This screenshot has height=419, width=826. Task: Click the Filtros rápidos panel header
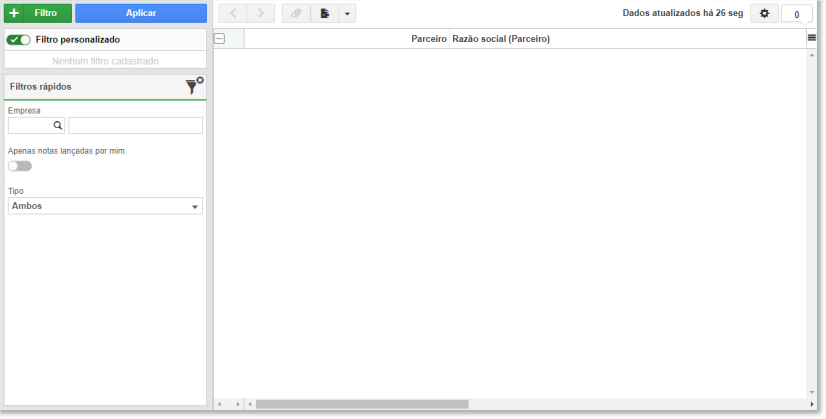click(105, 86)
